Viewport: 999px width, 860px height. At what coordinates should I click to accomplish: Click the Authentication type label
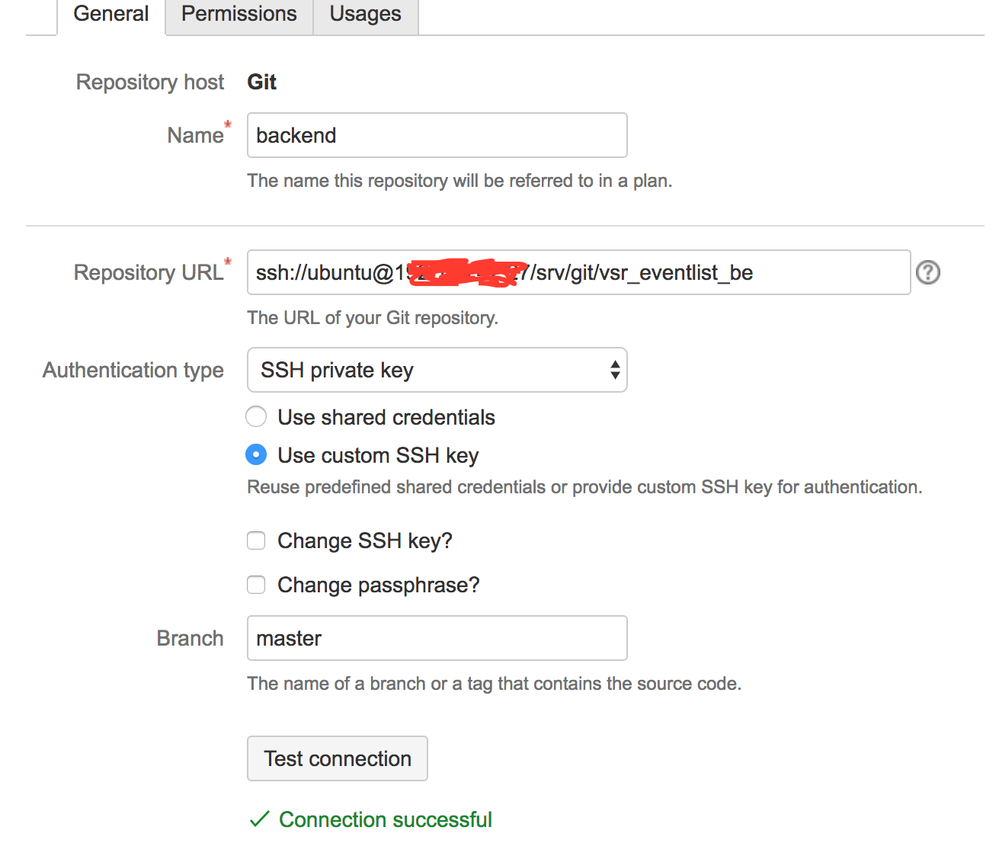[133, 370]
